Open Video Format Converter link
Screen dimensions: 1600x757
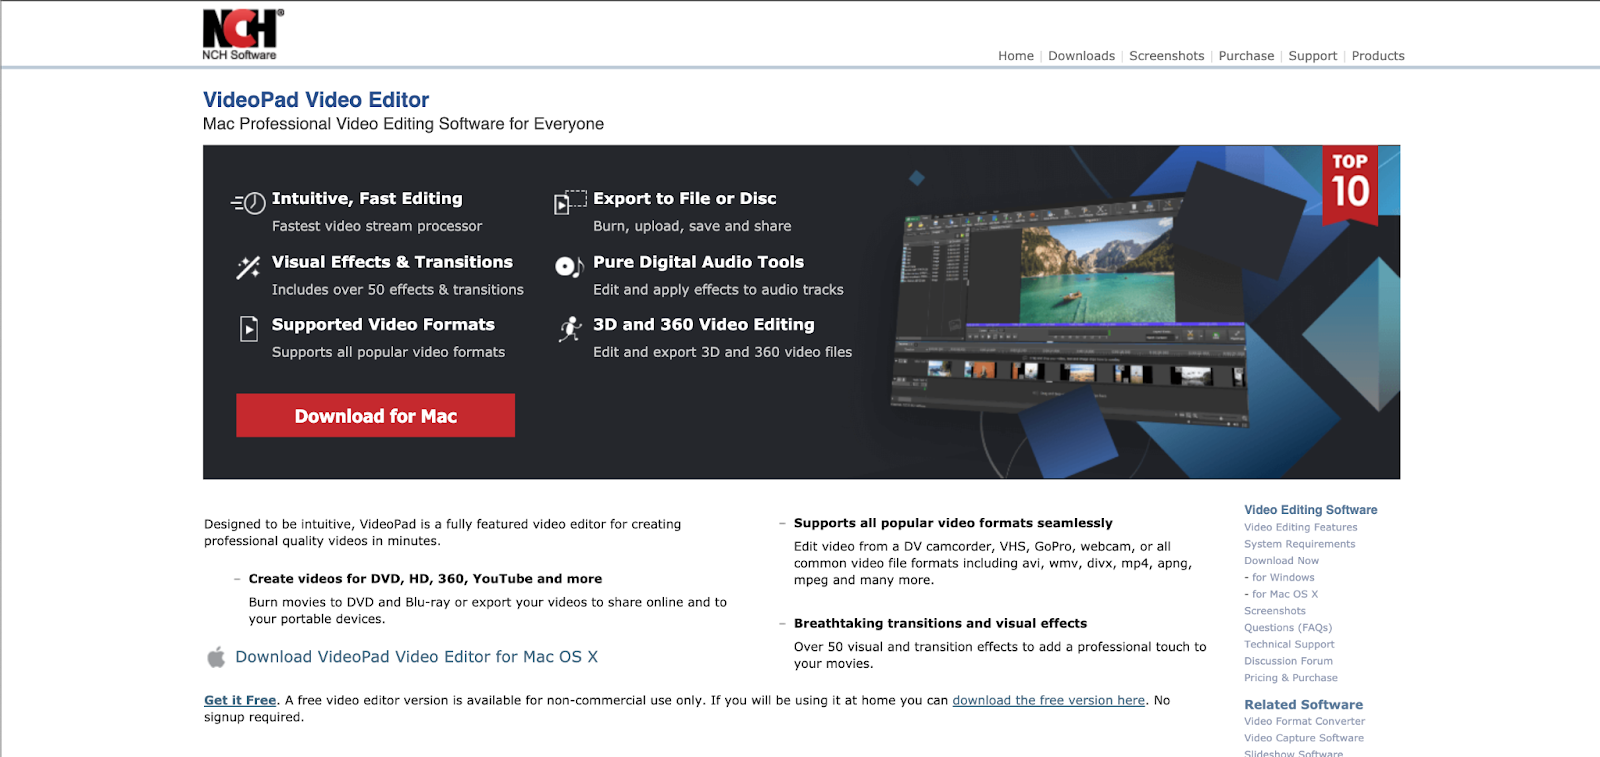tap(1304, 721)
